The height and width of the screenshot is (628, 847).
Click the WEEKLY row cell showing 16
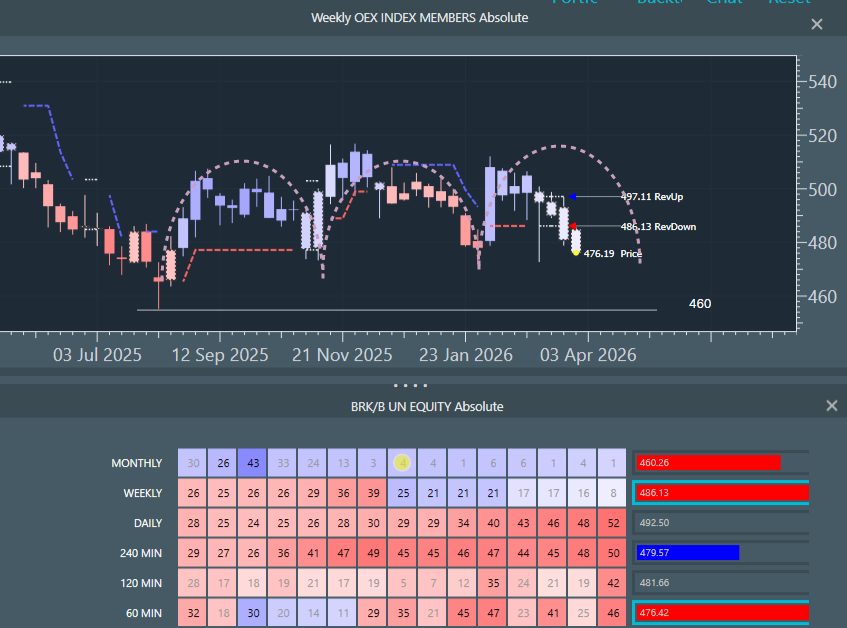[583, 493]
